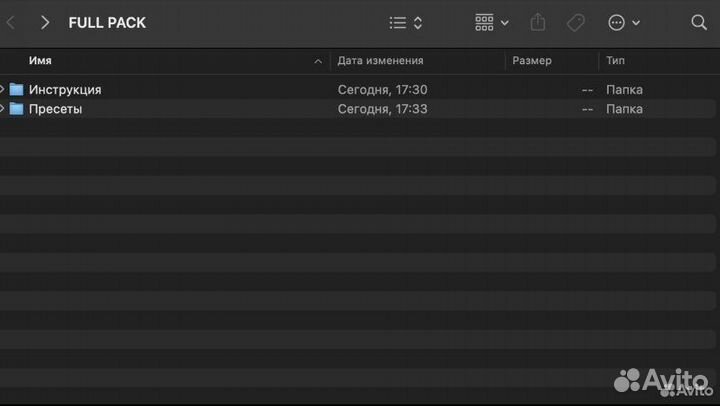Open the view switcher up-down arrows
720x406 pixels.
click(418, 22)
